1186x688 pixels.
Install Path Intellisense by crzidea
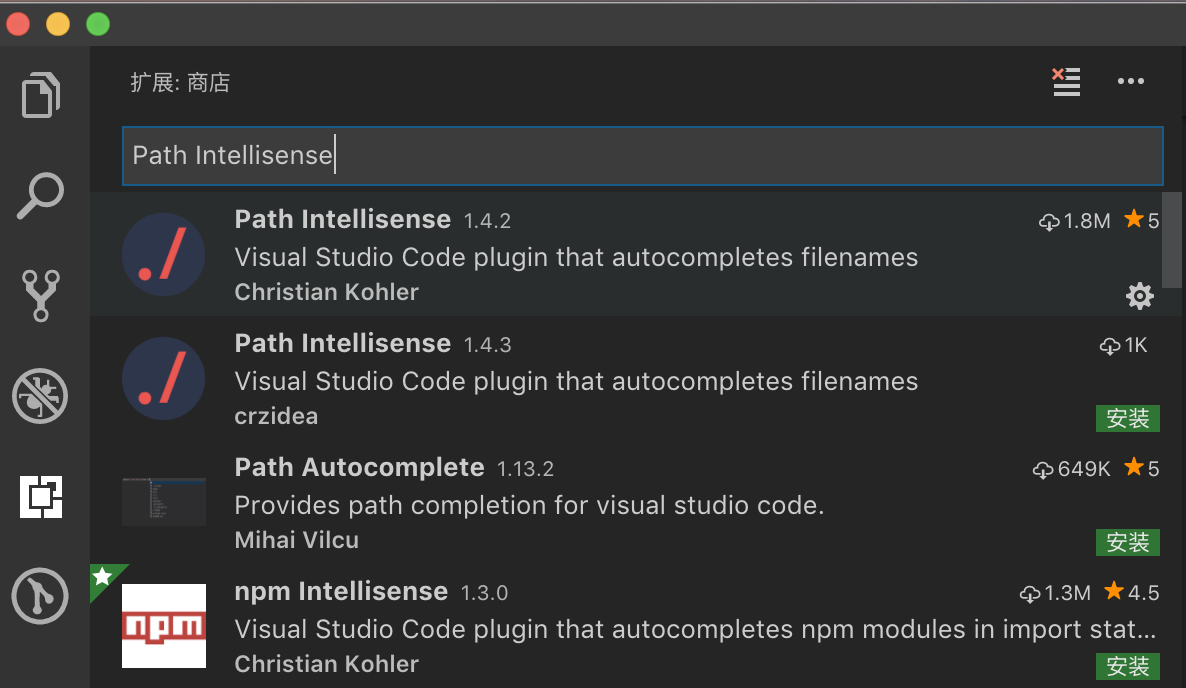click(x=1128, y=419)
